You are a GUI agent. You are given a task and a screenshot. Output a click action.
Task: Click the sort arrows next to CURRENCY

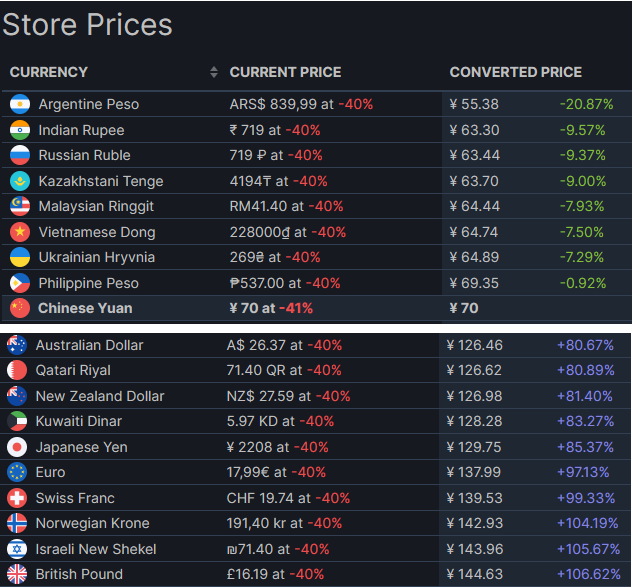[214, 72]
